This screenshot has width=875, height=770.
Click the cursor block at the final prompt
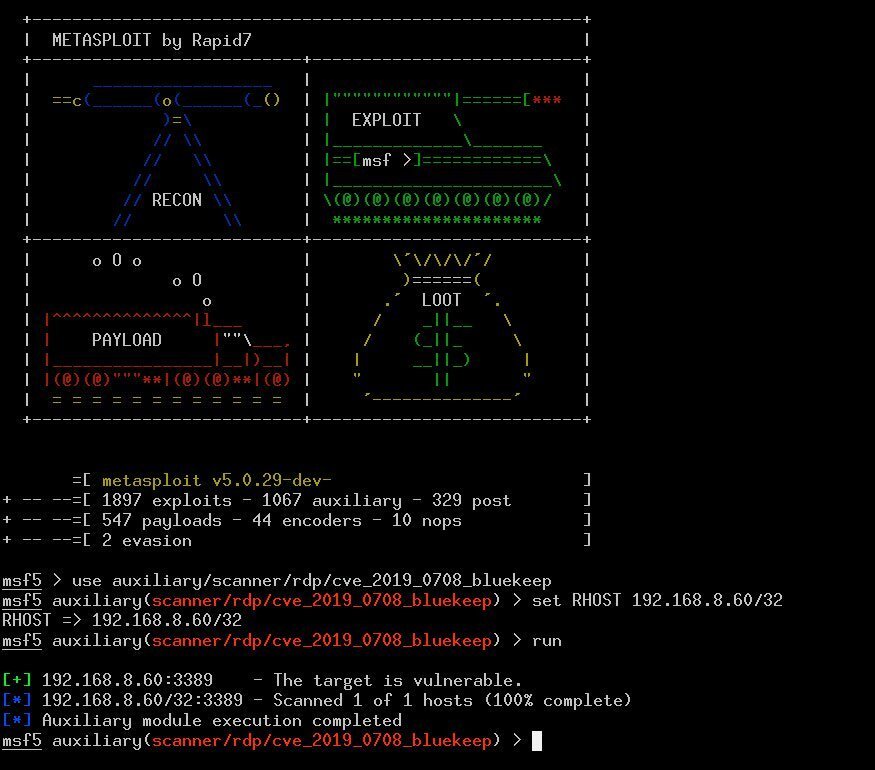537,740
